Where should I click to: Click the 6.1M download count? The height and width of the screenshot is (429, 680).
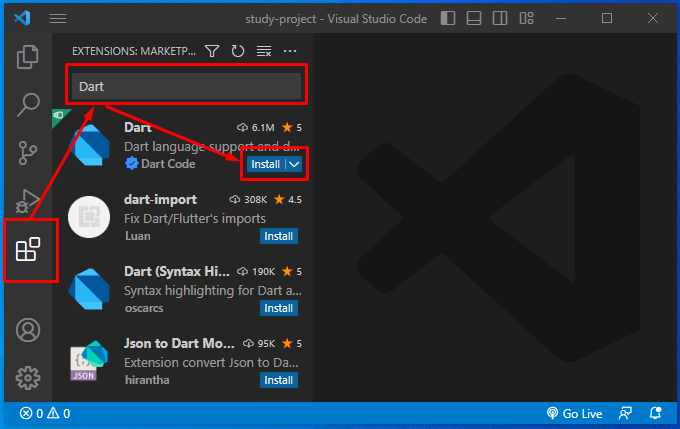(x=256, y=128)
